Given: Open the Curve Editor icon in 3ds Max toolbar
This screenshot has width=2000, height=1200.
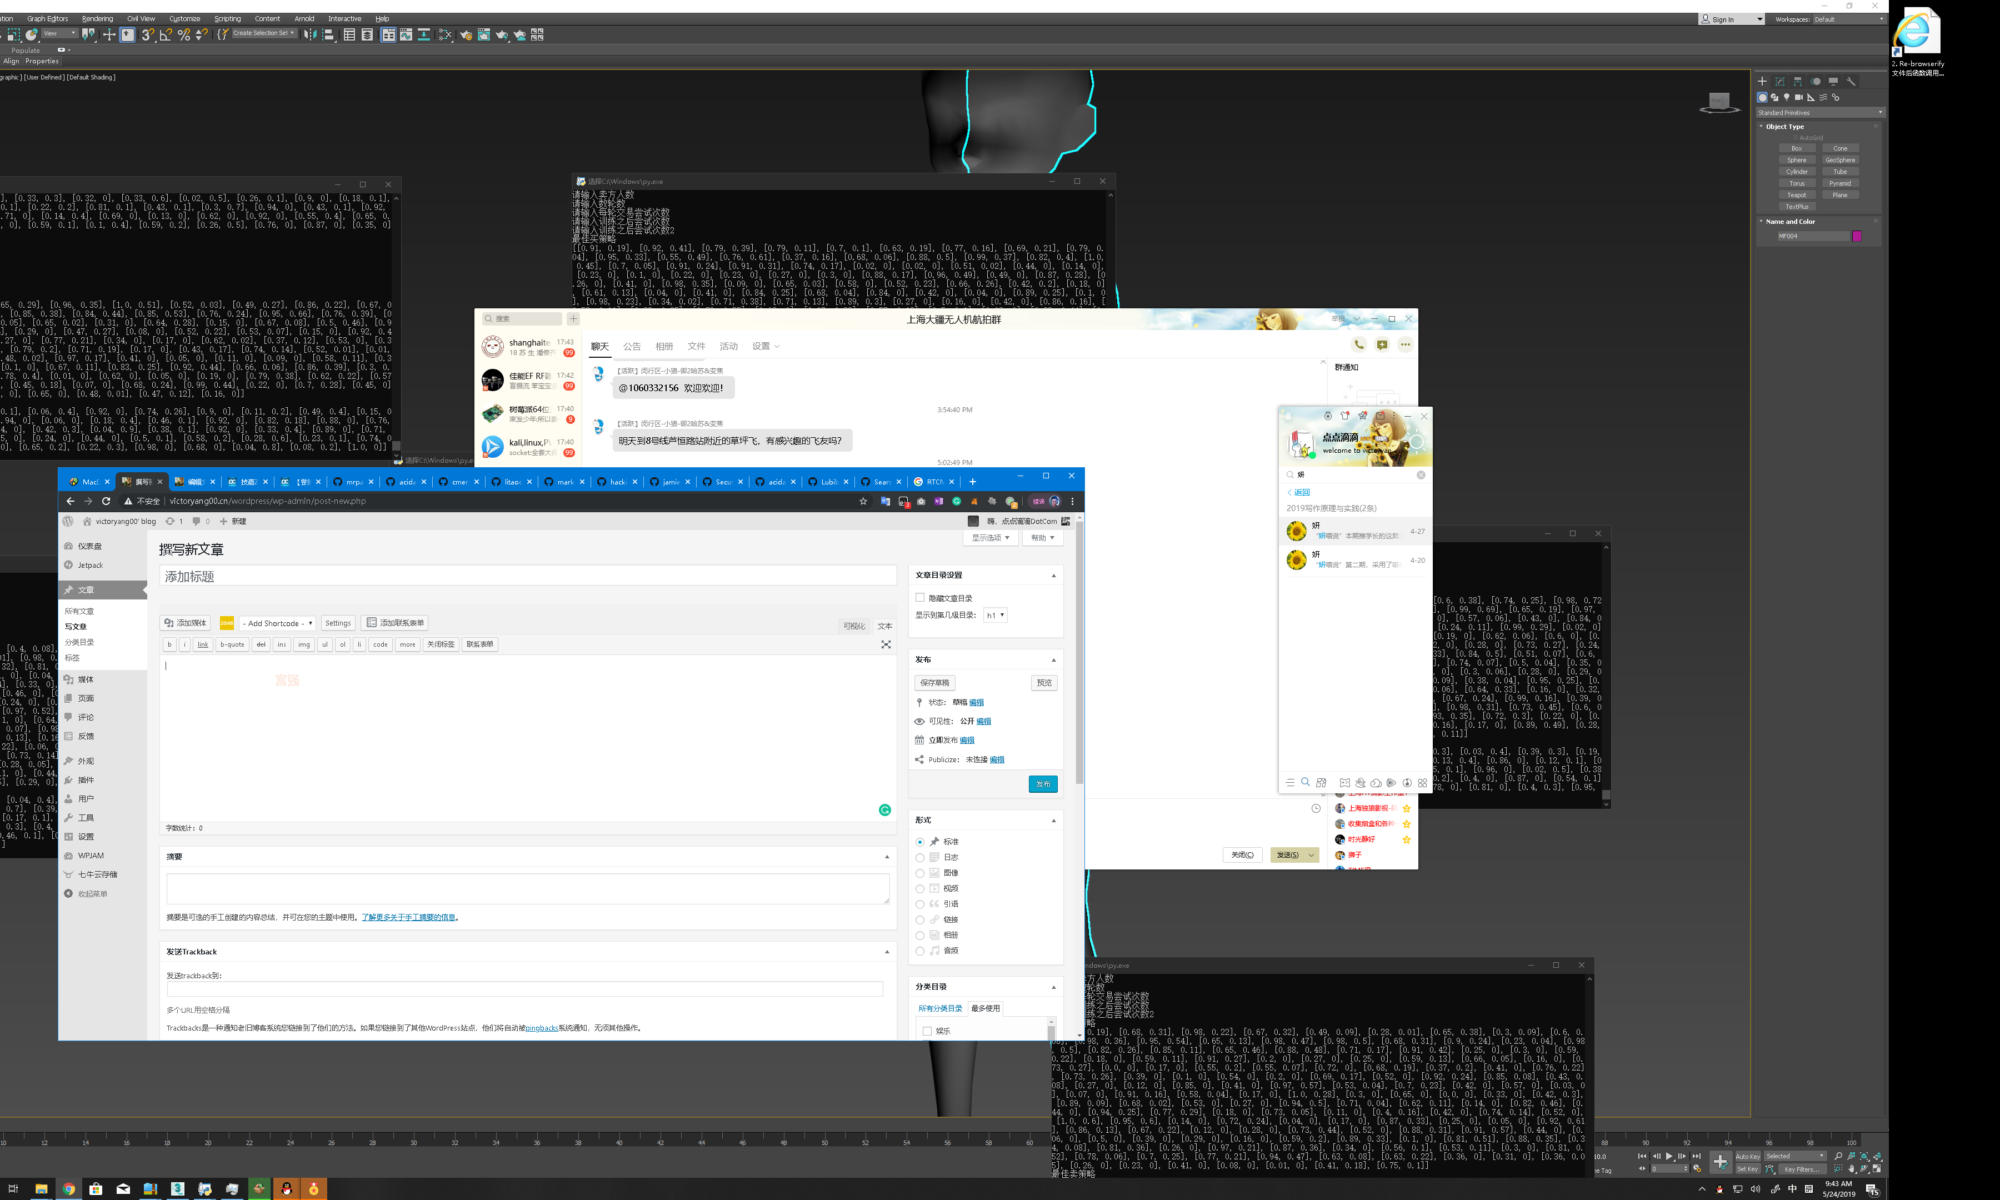Looking at the screenshot, I should tap(406, 34).
